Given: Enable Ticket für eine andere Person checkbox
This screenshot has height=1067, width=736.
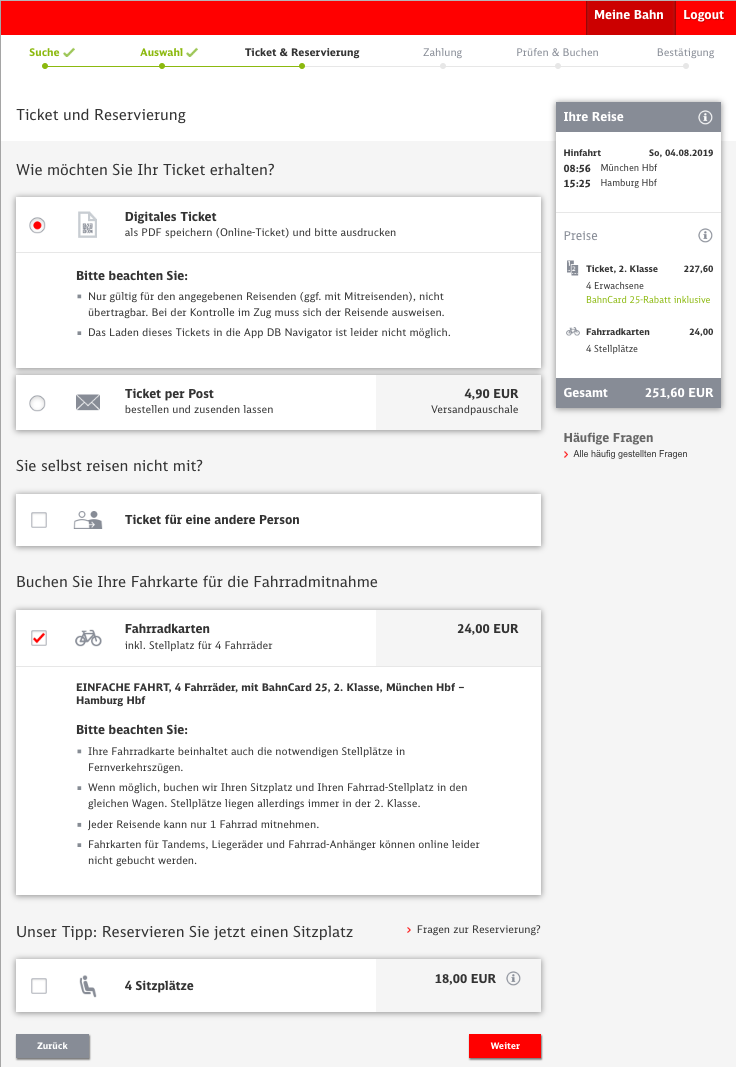Looking at the screenshot, I should pyautogui.click(x=39, y=520).
